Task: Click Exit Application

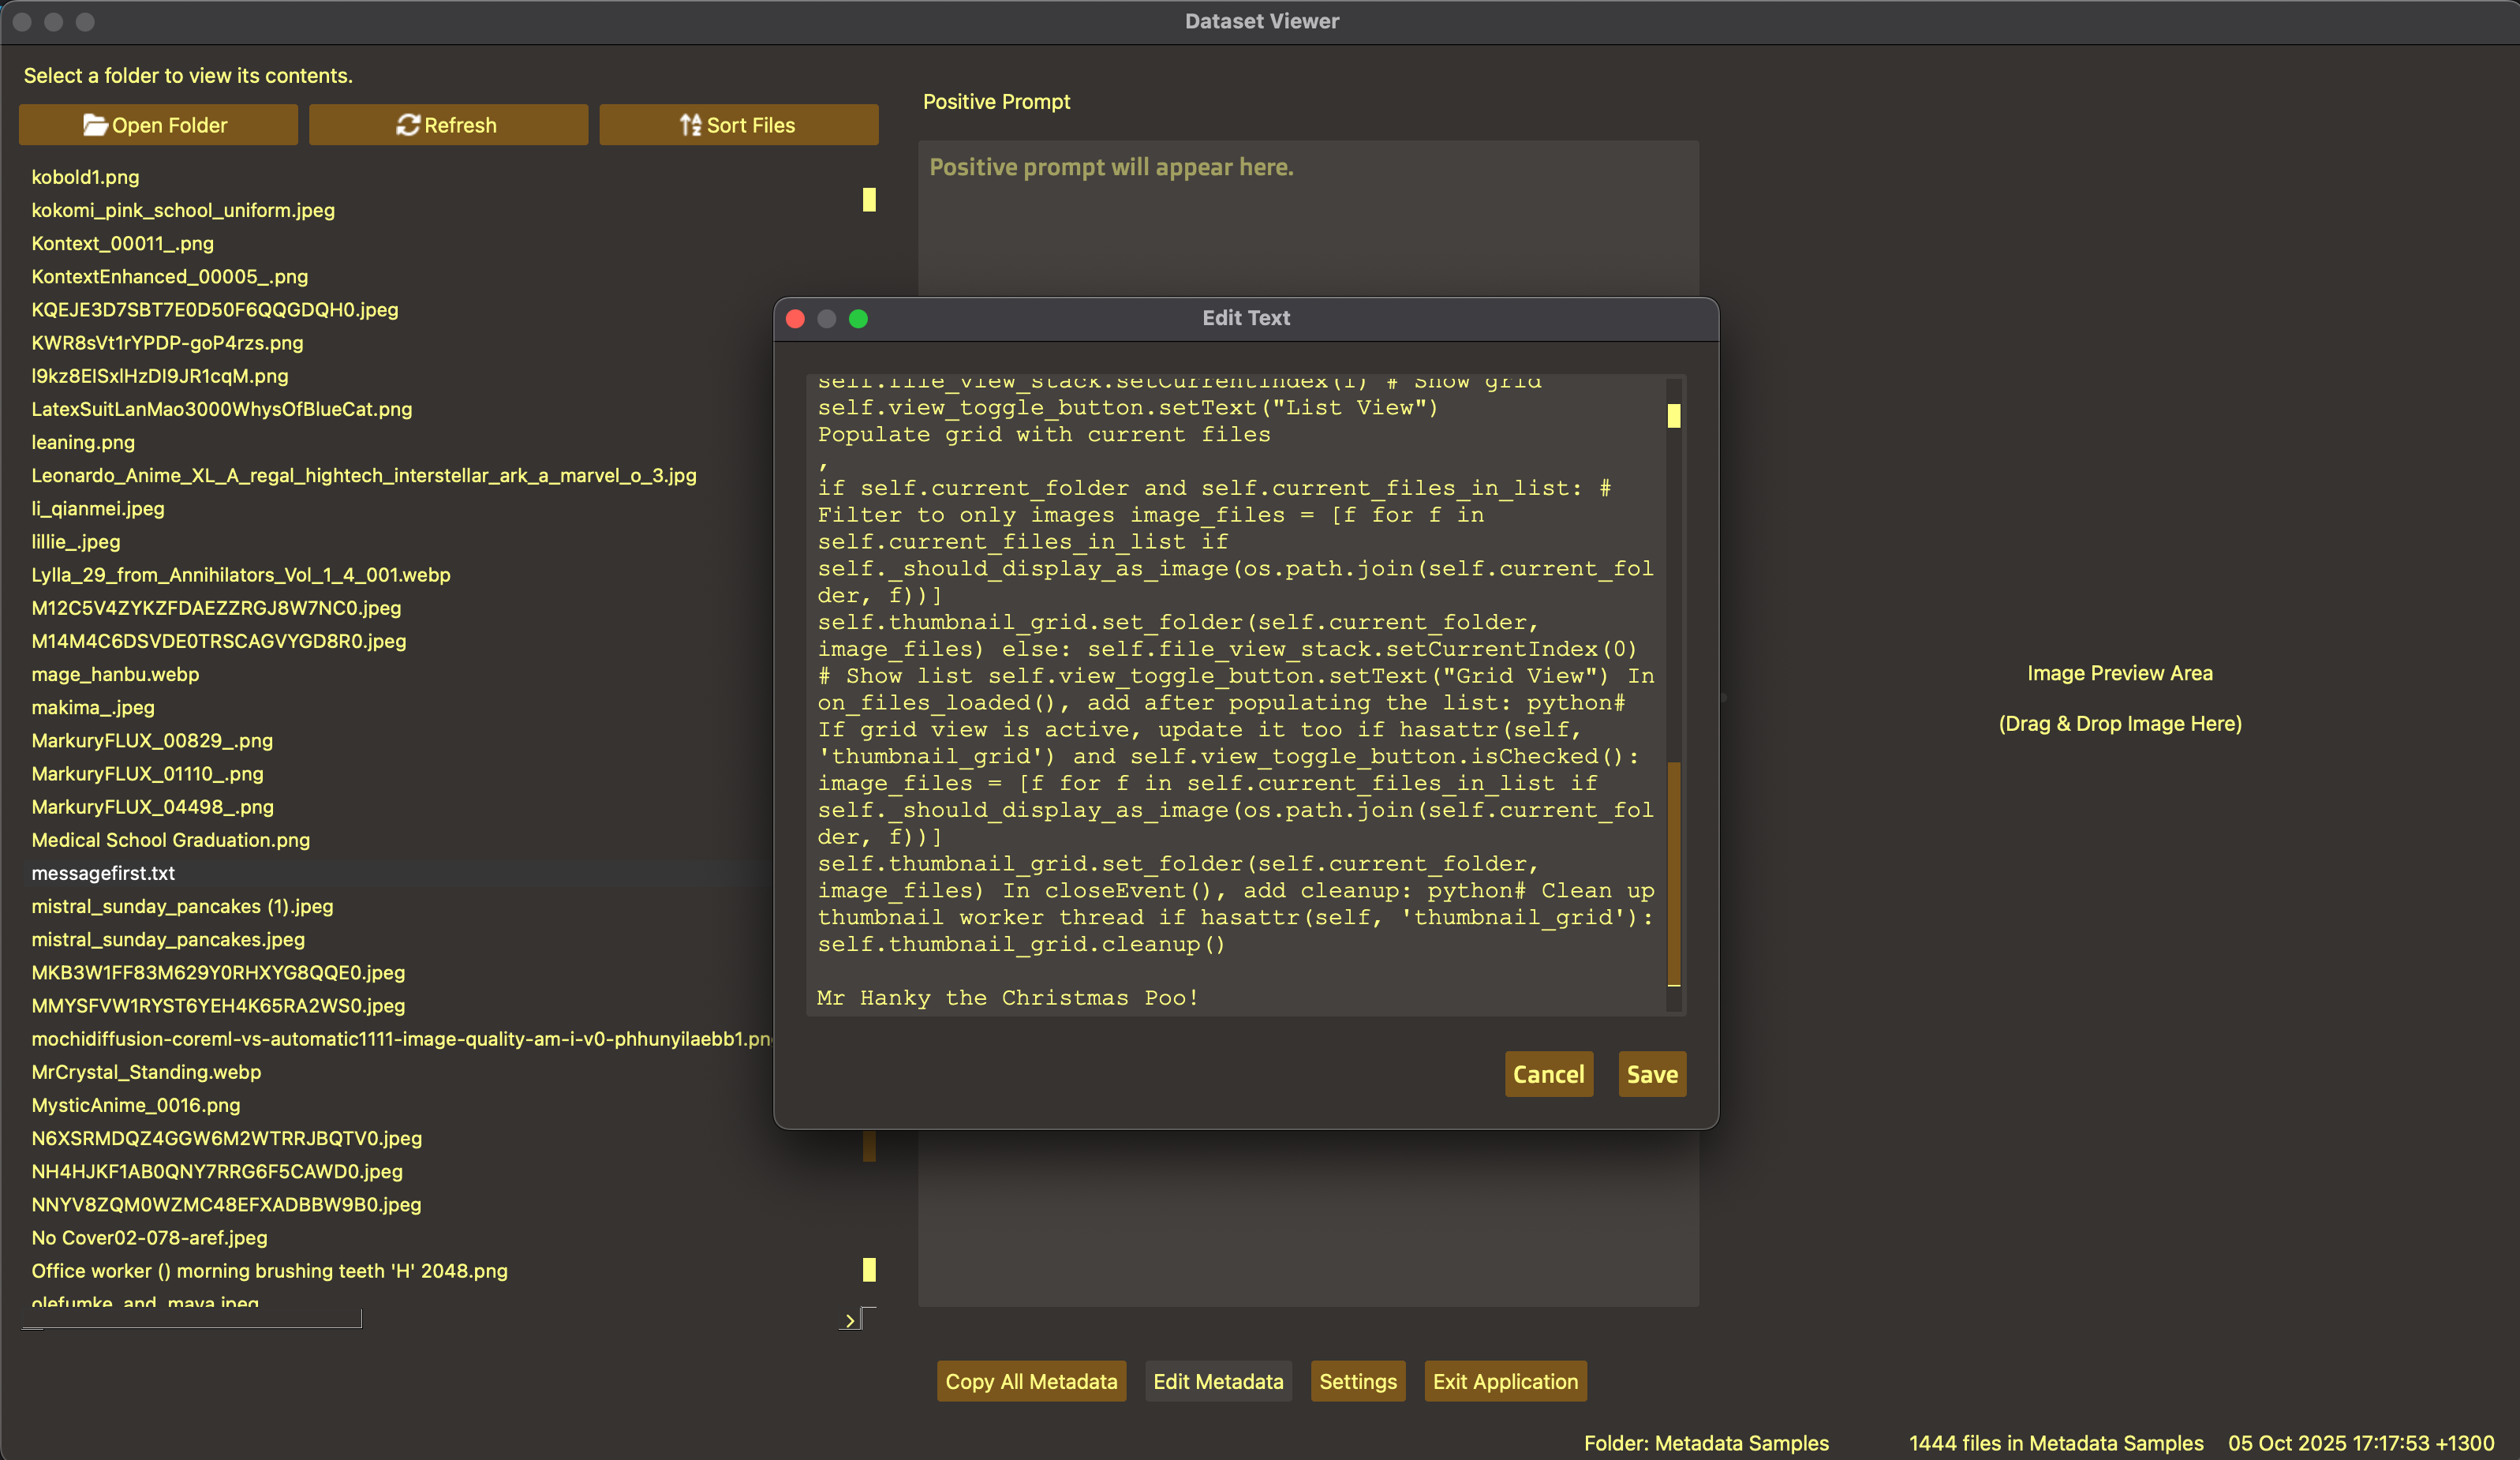Action: 1504,1381
